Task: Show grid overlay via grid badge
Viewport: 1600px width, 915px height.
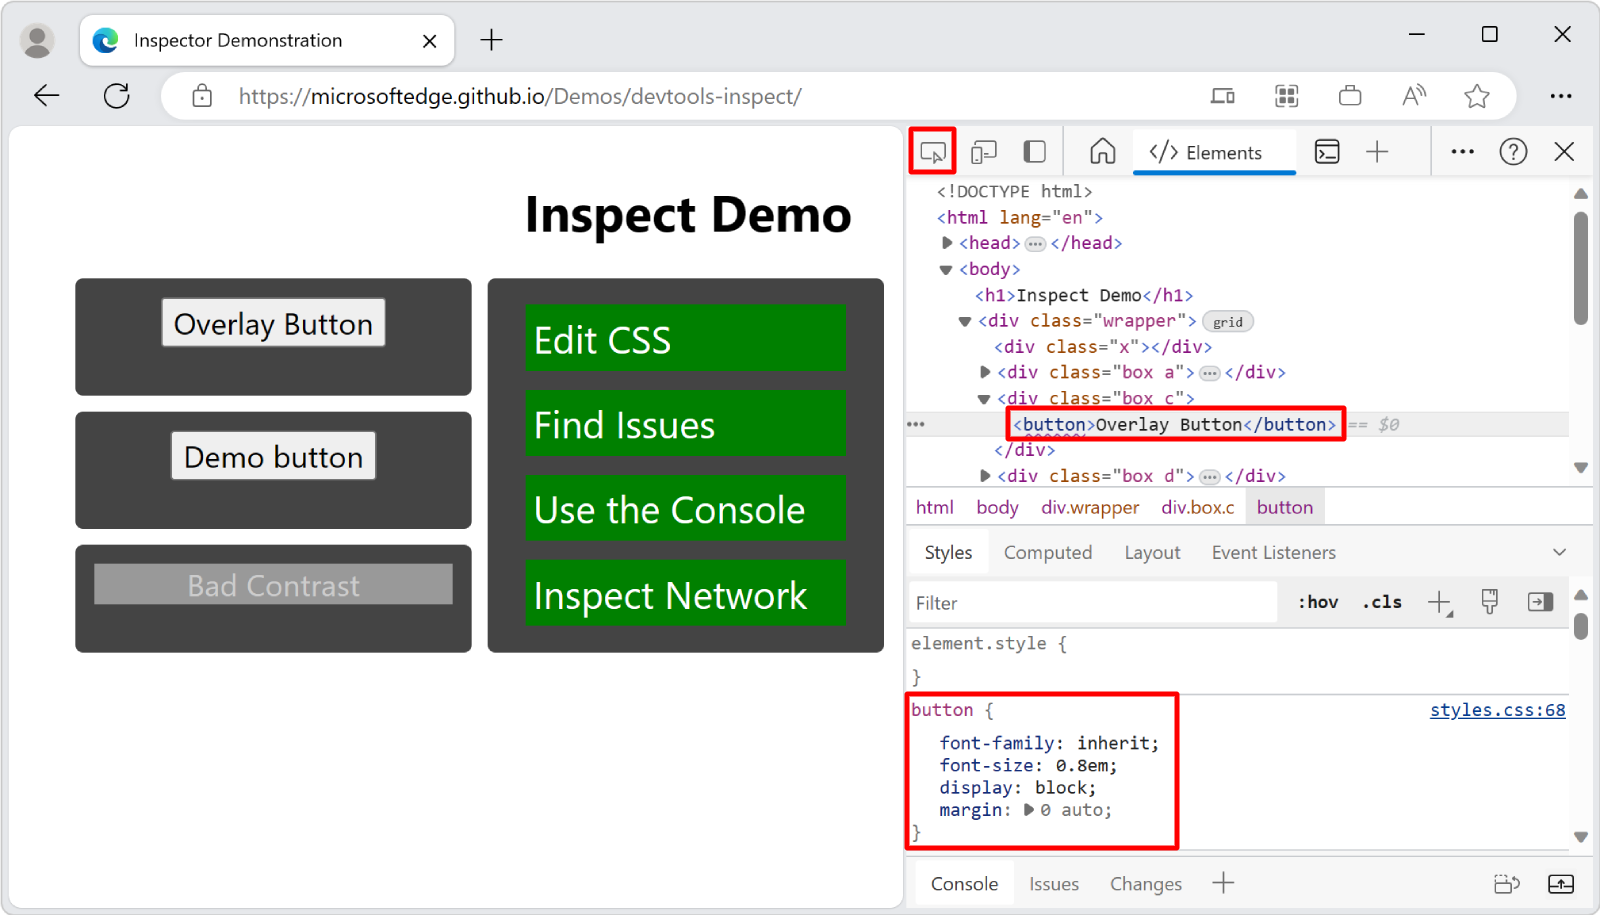Action: (x=1228, y=321)
